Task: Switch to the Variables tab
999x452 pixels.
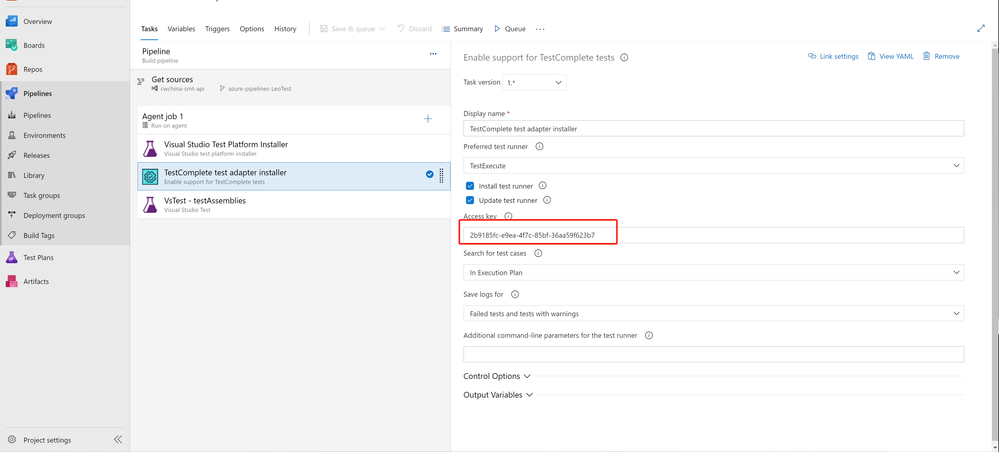Action: (181, 29)
